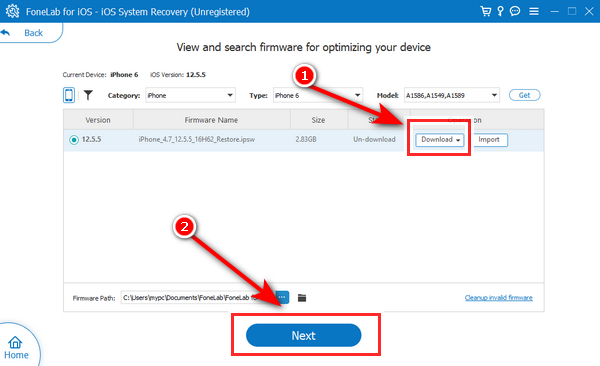
Task: Open the hamburger menu icon
Action: [x=534, y=11]
